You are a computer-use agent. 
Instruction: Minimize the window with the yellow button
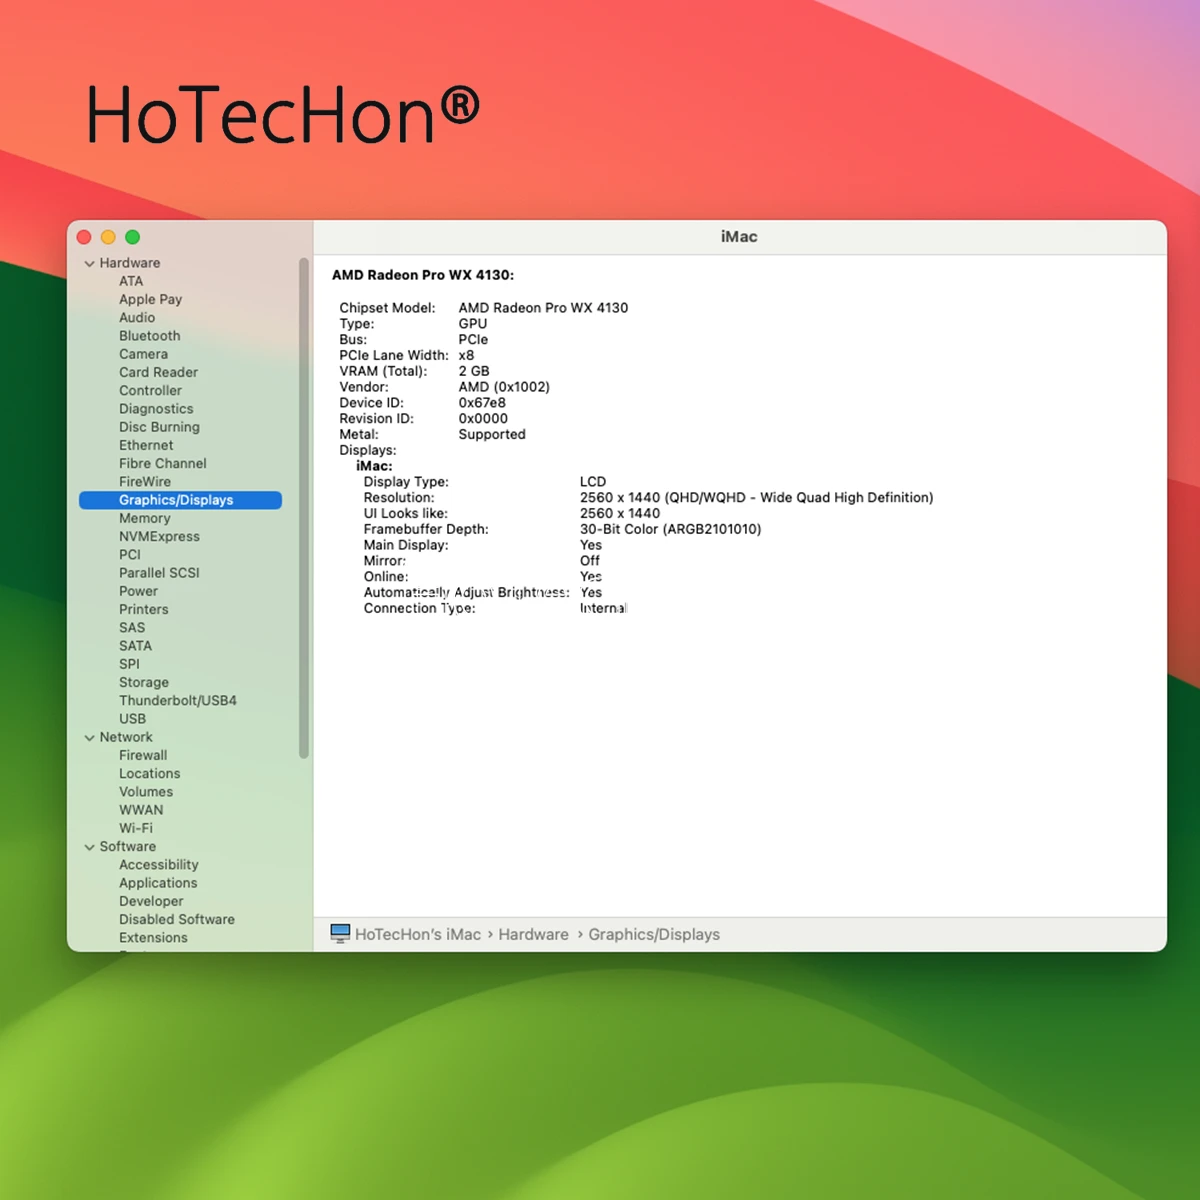[108, 237]
